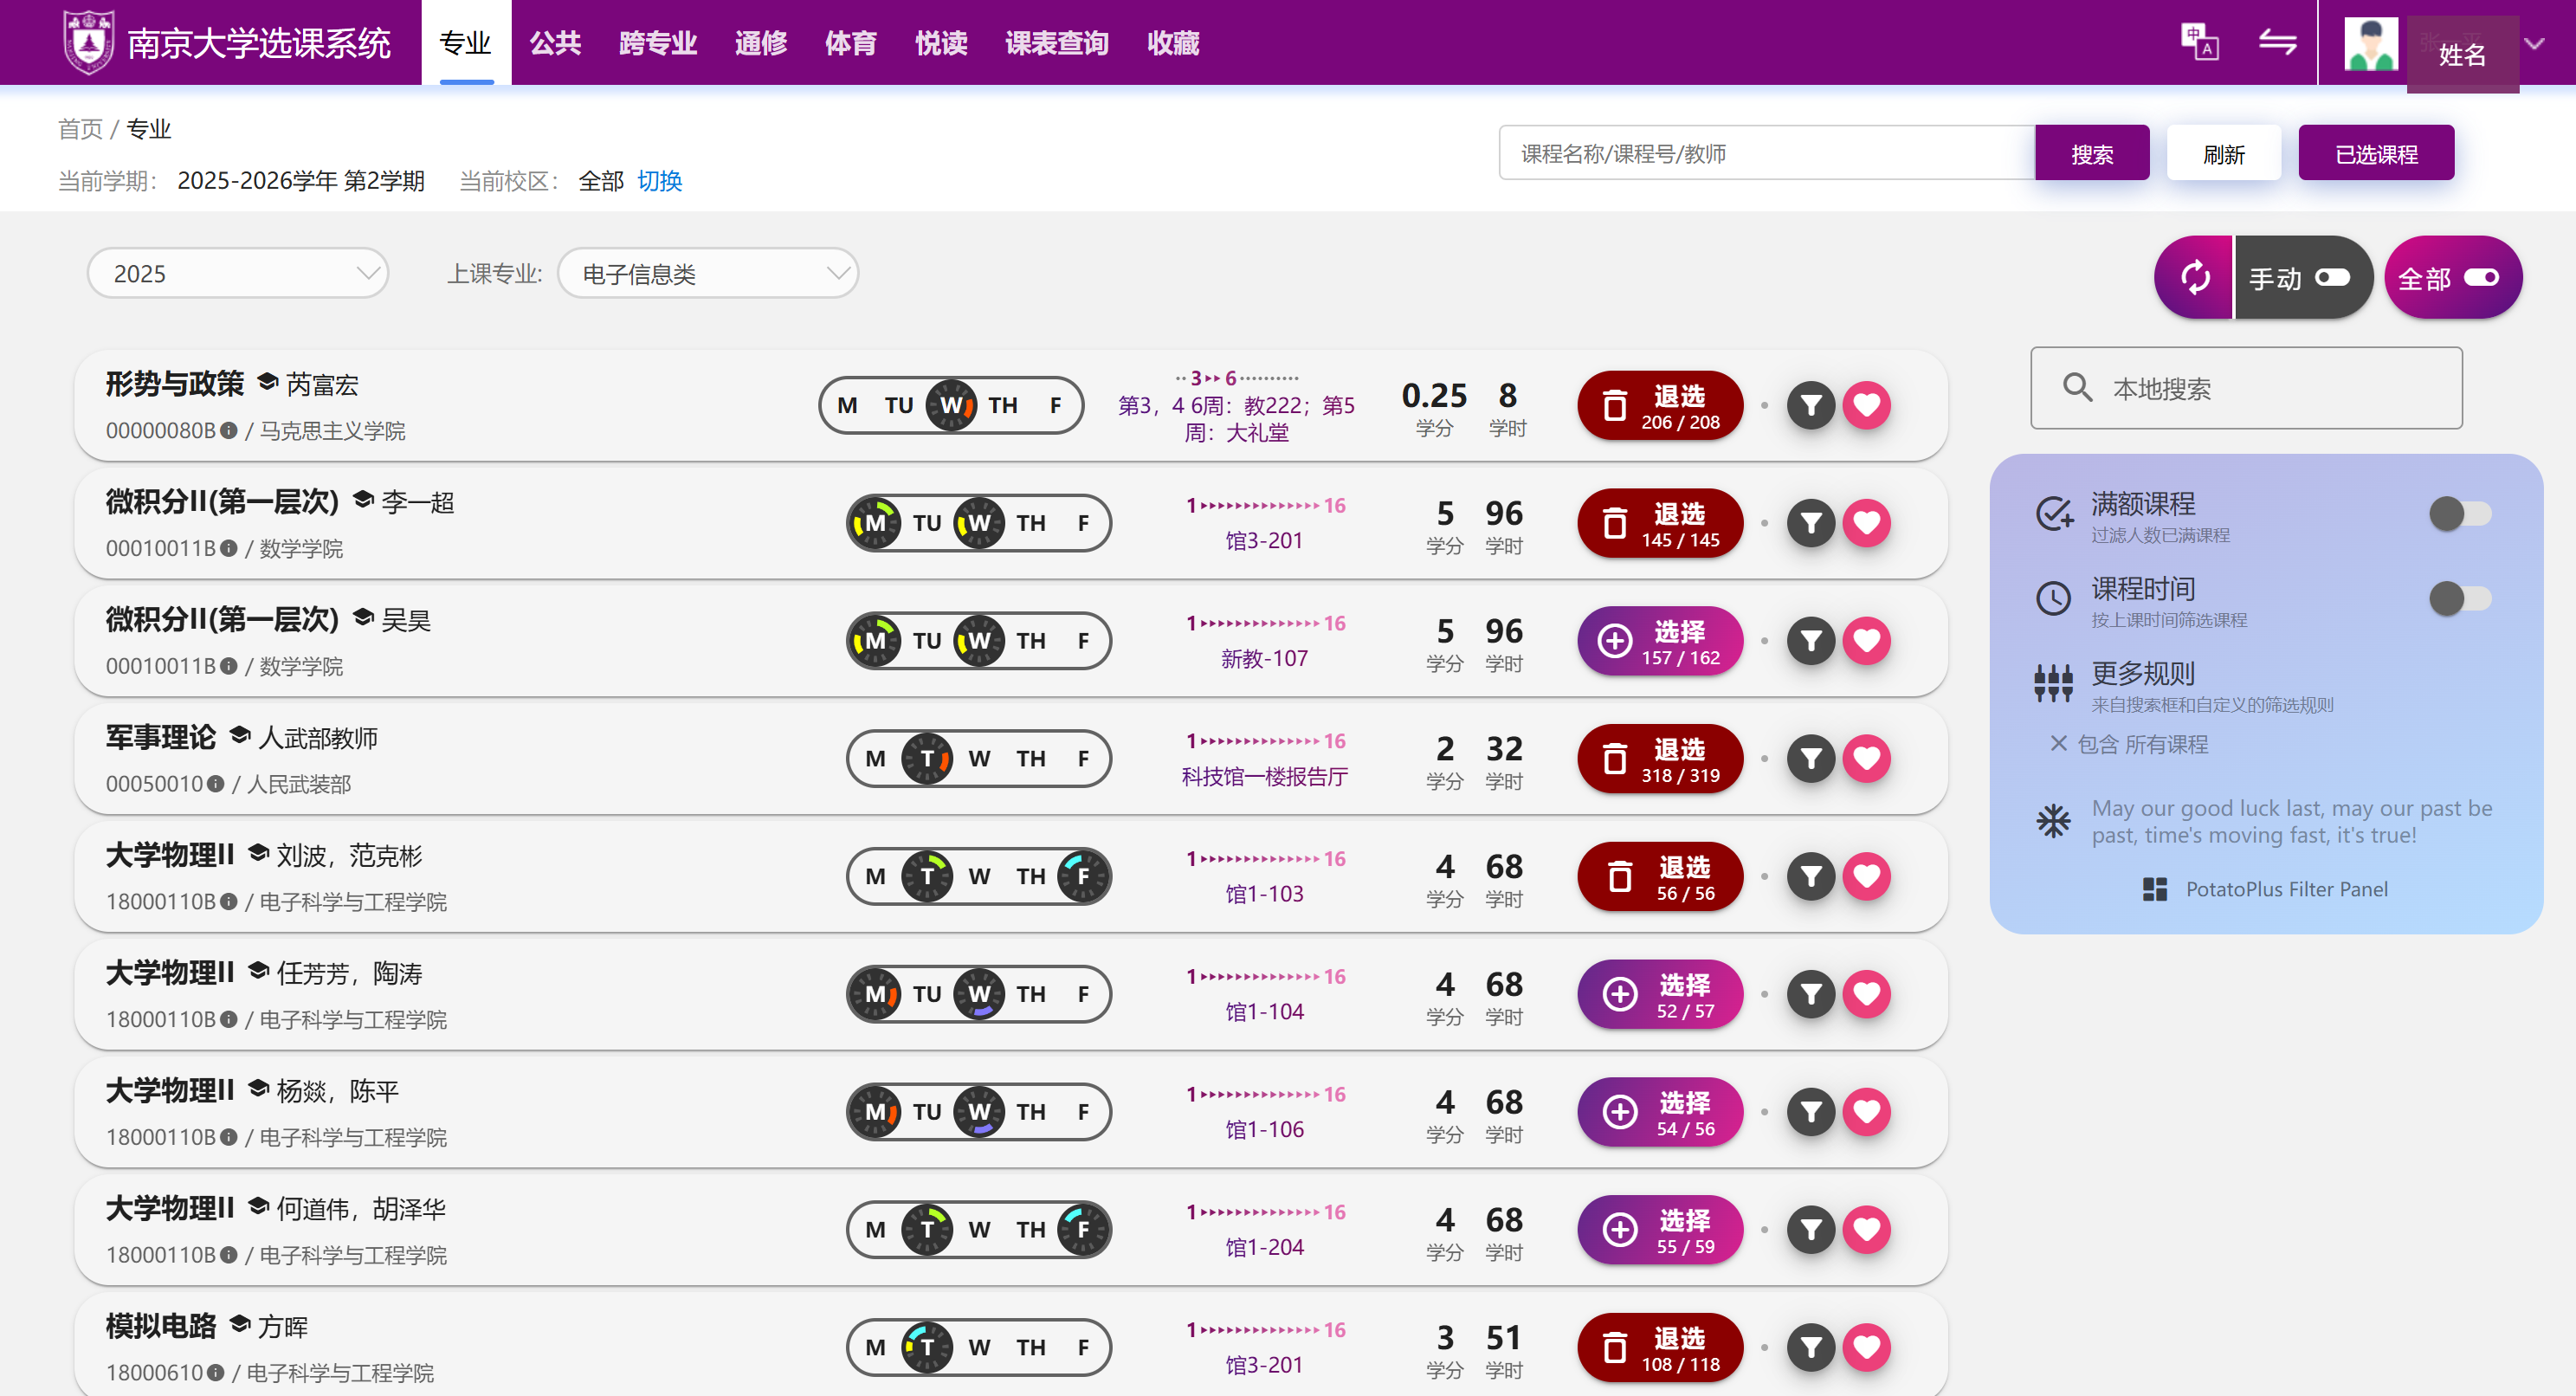Screen dimensions: 2576x1396
Task: Click filter funnel icon for 形势与政策 course
Action: pyautogui.click(x=1810, y=405)
